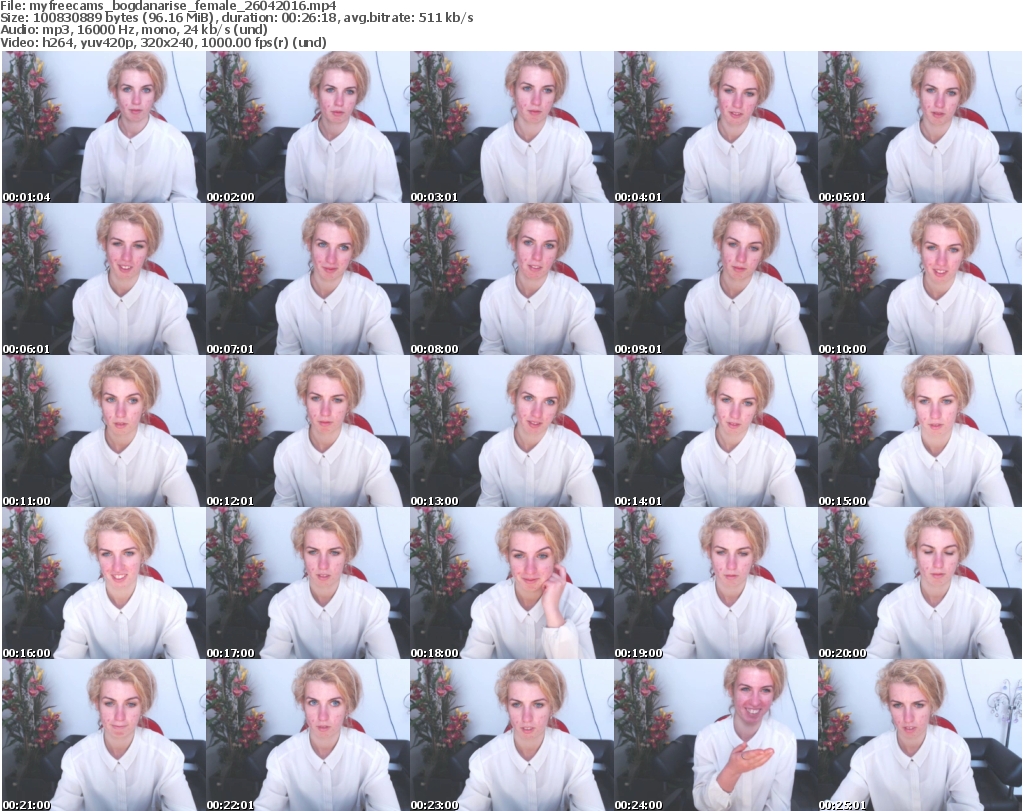Click the thumbnail stamped 00:23:00
This screenshot has height=811, width=1024.
click(511, 735)
